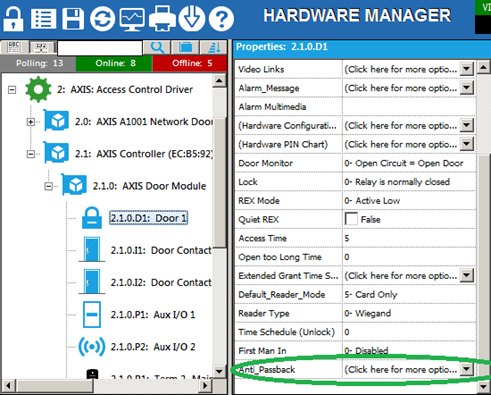This screenshot has height=395, width=491.
Task: Click the download arrow icon
Action: [192, 19]
